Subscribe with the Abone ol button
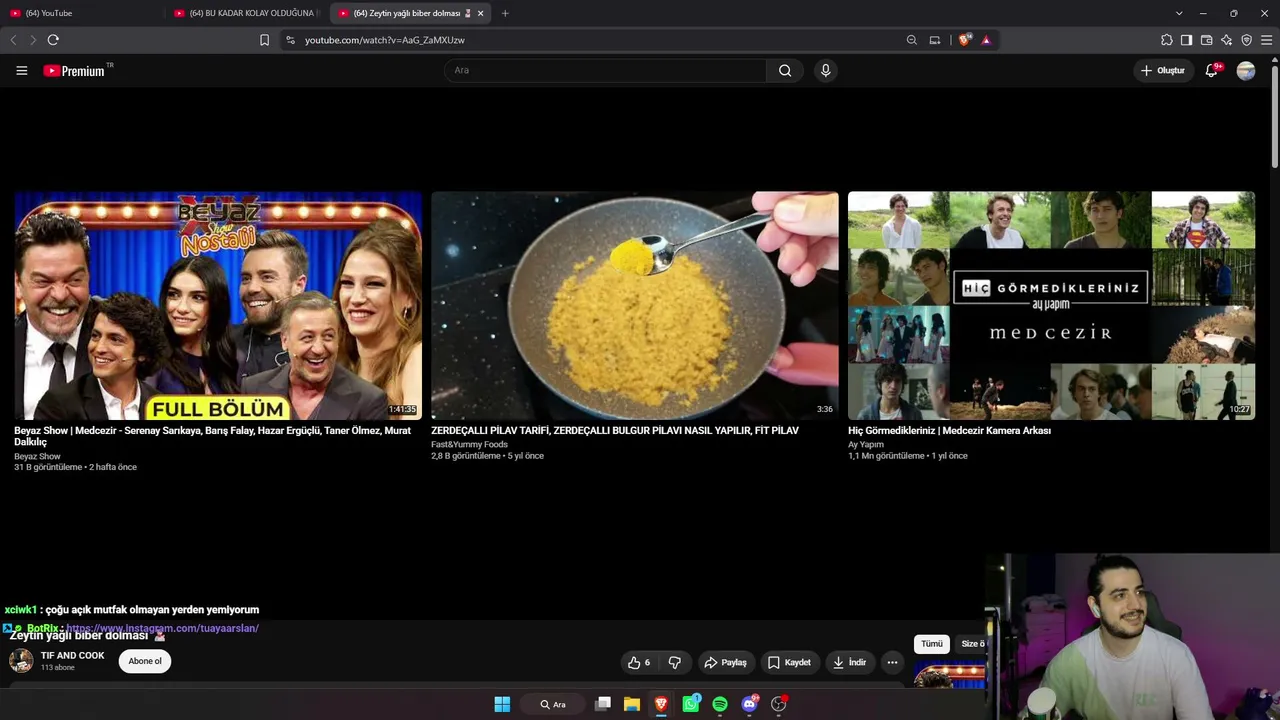The image size is (1280, 720). 145,661
